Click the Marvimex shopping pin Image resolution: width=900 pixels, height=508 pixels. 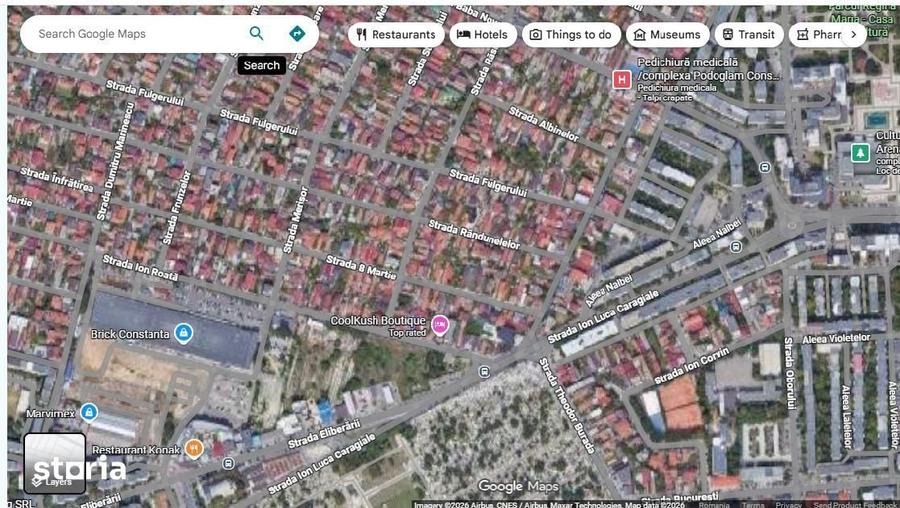point(88,412)
